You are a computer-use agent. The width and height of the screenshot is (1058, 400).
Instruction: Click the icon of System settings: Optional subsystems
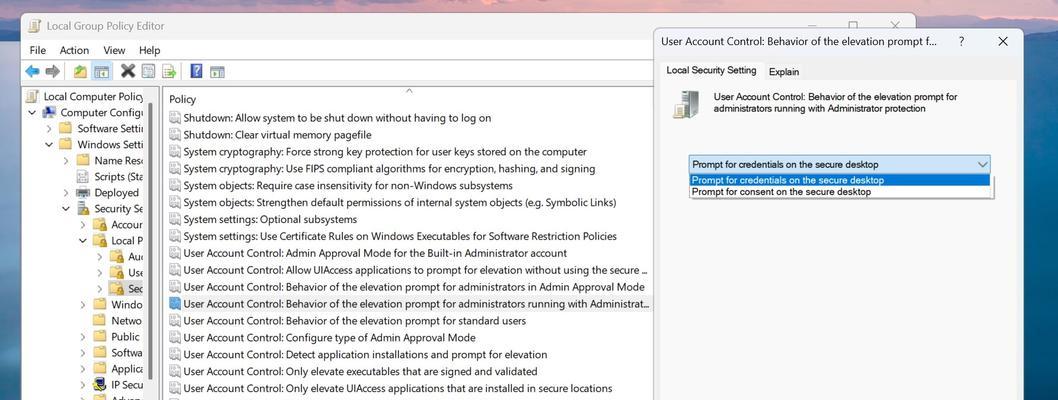pos(175,219)
